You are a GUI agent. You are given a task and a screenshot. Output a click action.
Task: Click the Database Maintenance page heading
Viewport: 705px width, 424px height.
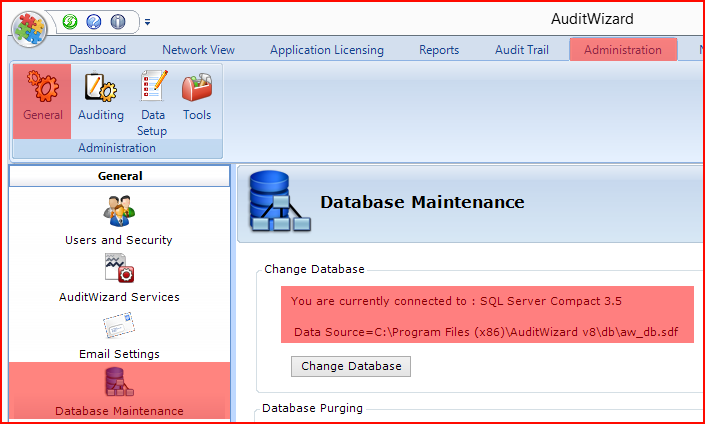coord(422,202)
